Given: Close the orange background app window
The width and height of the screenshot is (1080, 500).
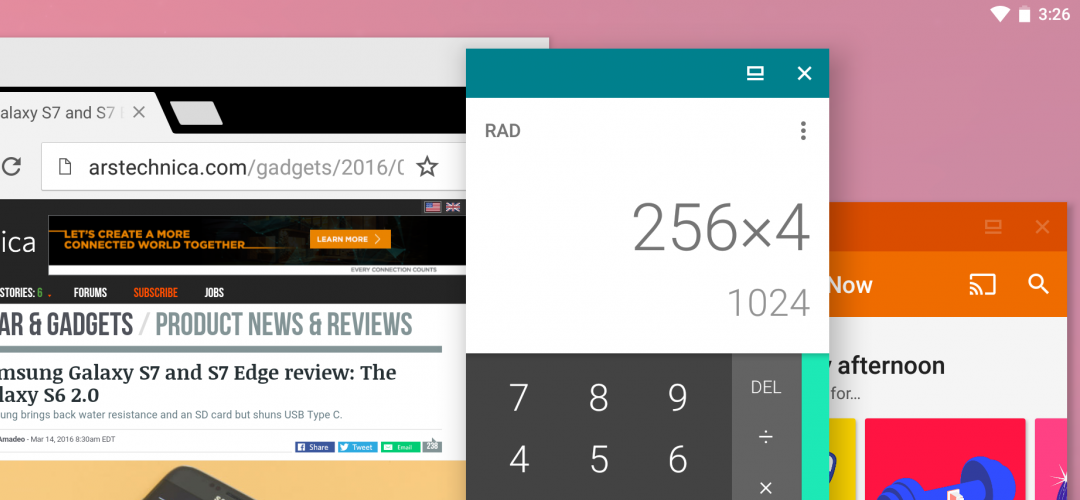Looking at the screenshot, I should tap(1042, 227).
